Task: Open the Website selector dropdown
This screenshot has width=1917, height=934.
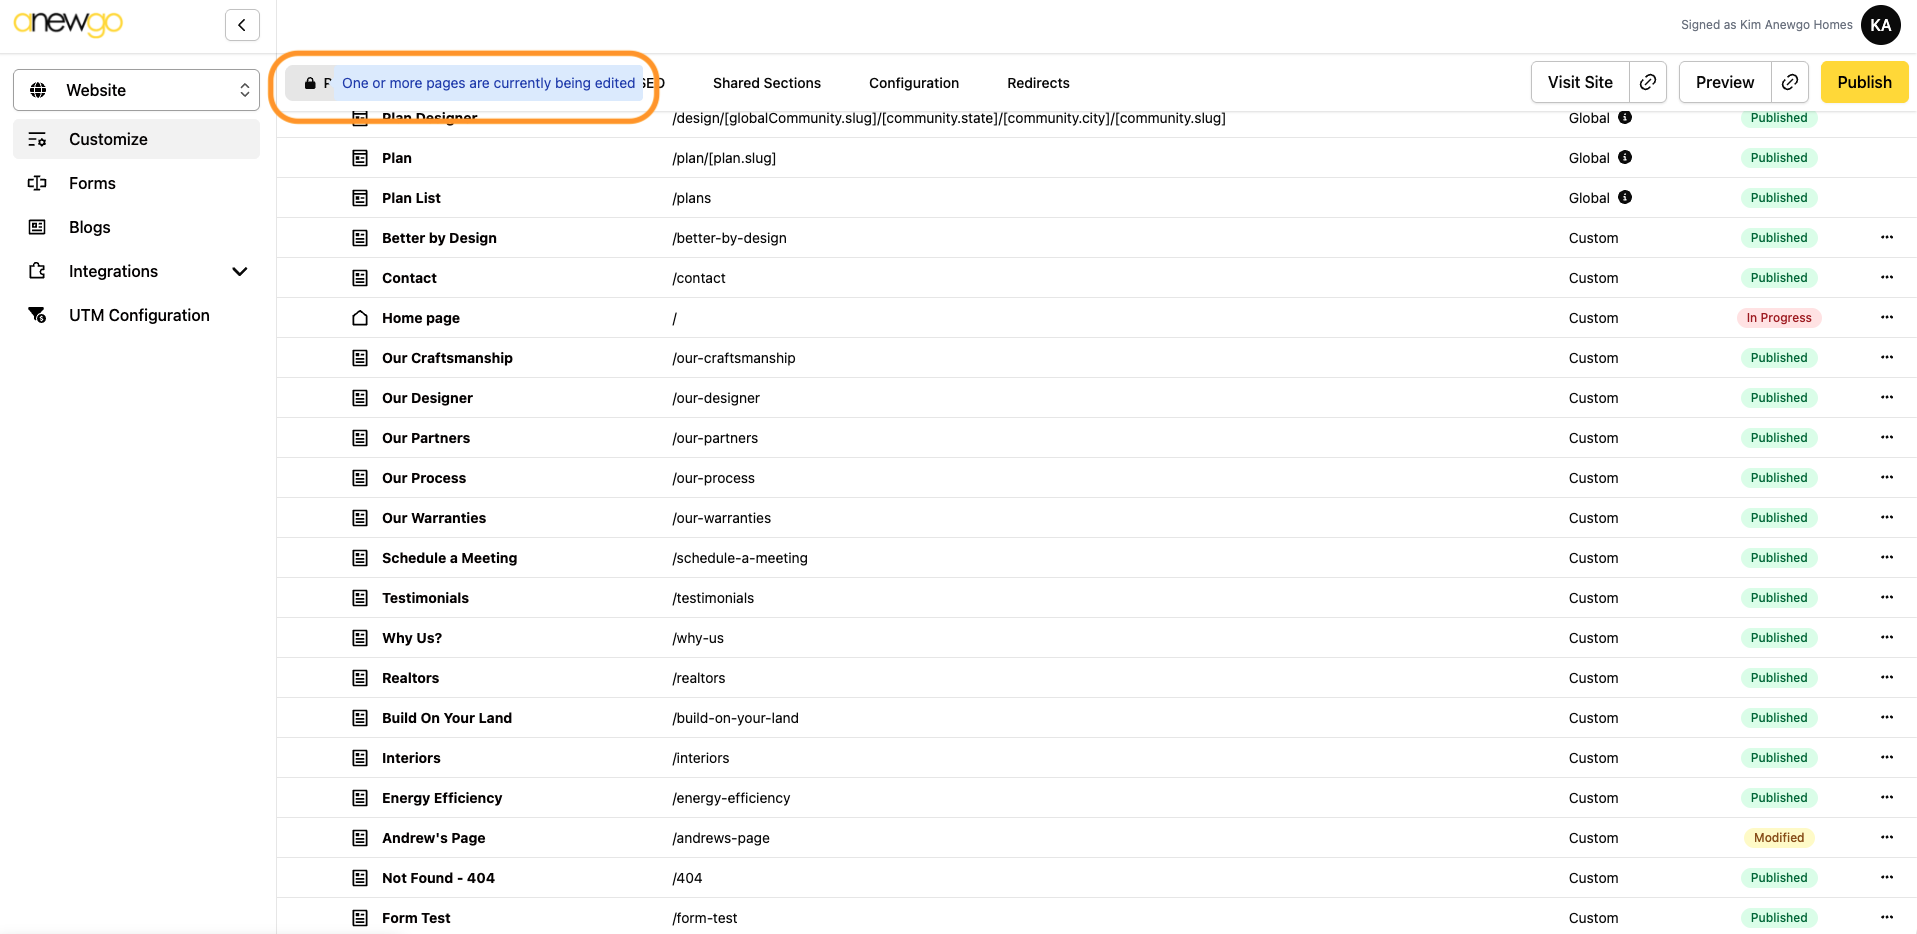Action: point(137,90)
